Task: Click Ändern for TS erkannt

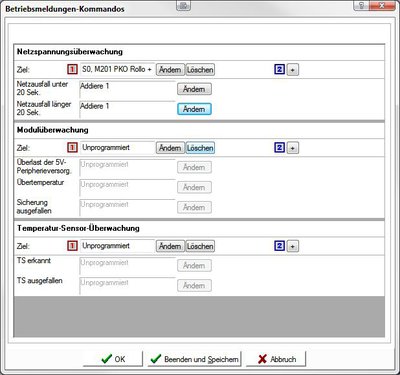Action: 194,266
